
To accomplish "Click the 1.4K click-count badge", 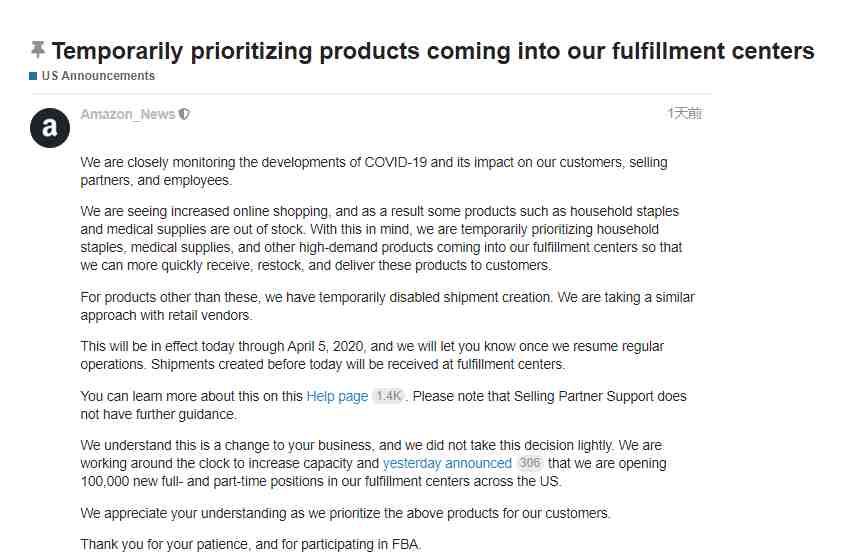I will (x=389, y=396).
